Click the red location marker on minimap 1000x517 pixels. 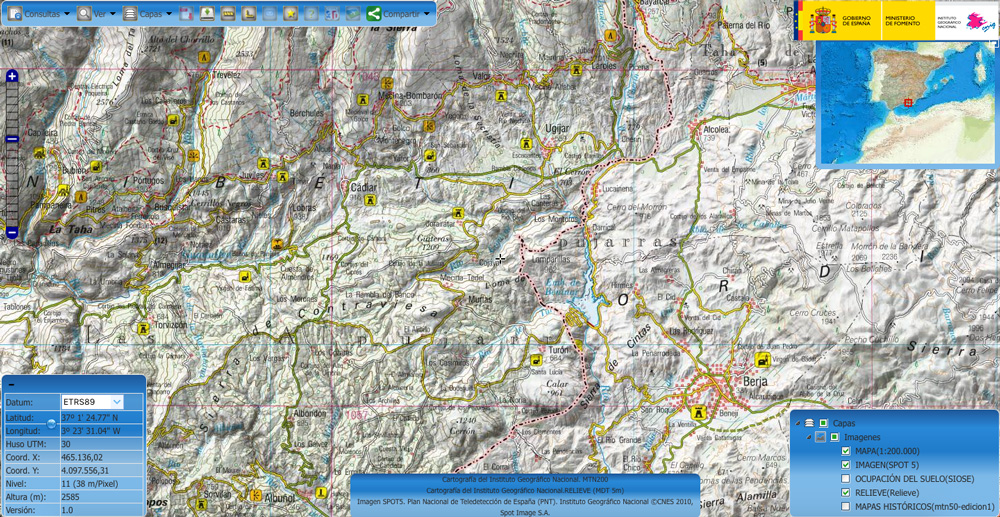(x=908, y=103)
